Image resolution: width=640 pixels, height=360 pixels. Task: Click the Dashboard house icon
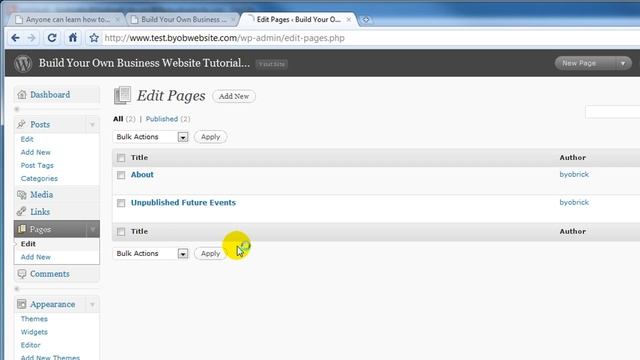click(x=22, y=95)
